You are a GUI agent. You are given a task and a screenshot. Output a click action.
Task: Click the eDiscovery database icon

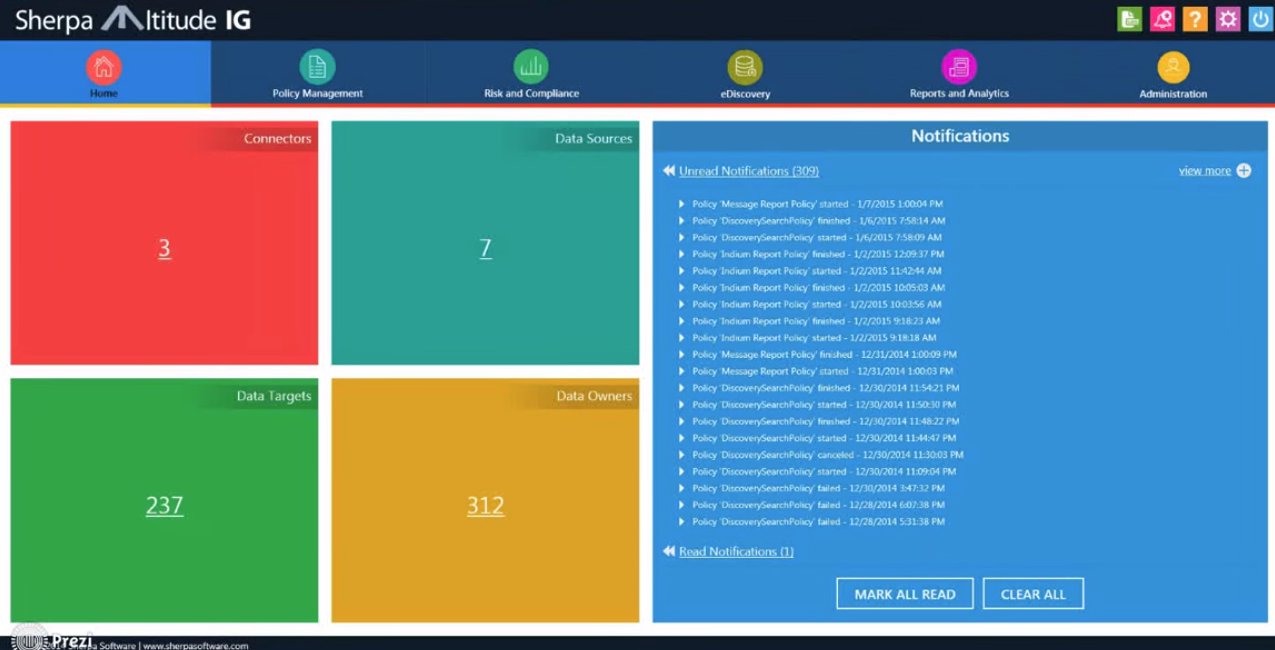point(745,67)
